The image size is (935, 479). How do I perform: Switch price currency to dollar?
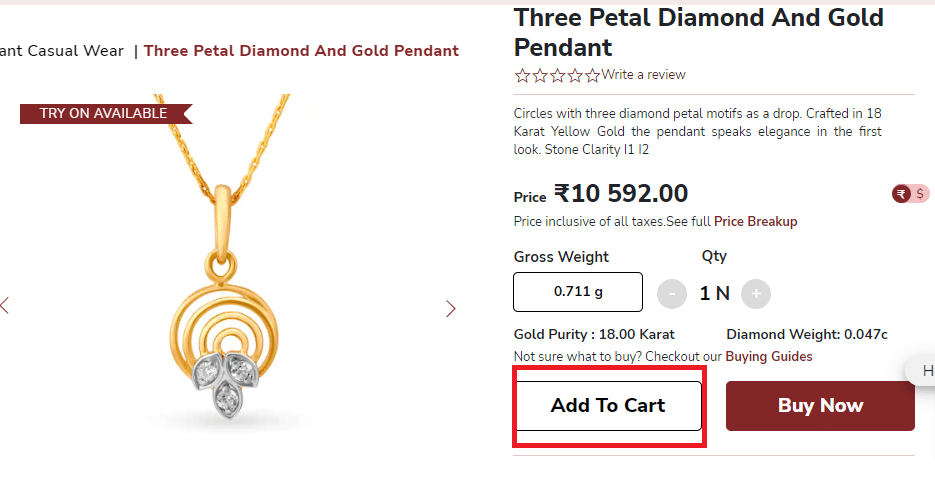click(920, 194)
